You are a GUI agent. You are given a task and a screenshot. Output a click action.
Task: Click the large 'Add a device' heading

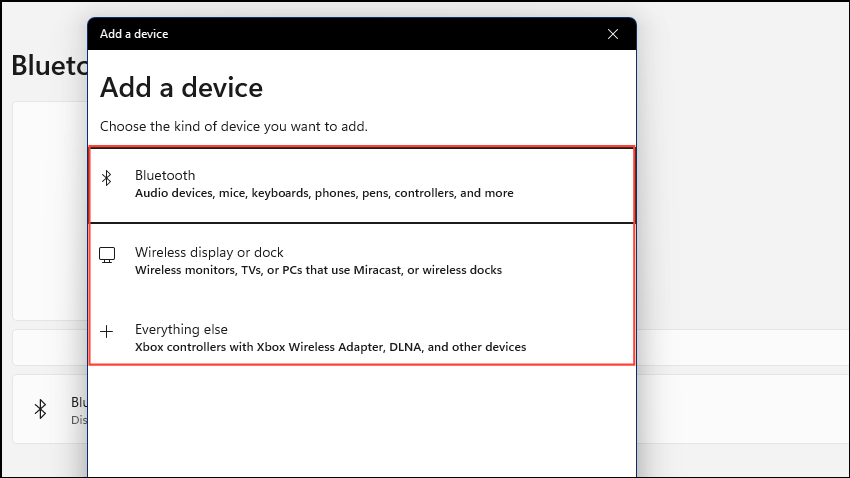182,87
